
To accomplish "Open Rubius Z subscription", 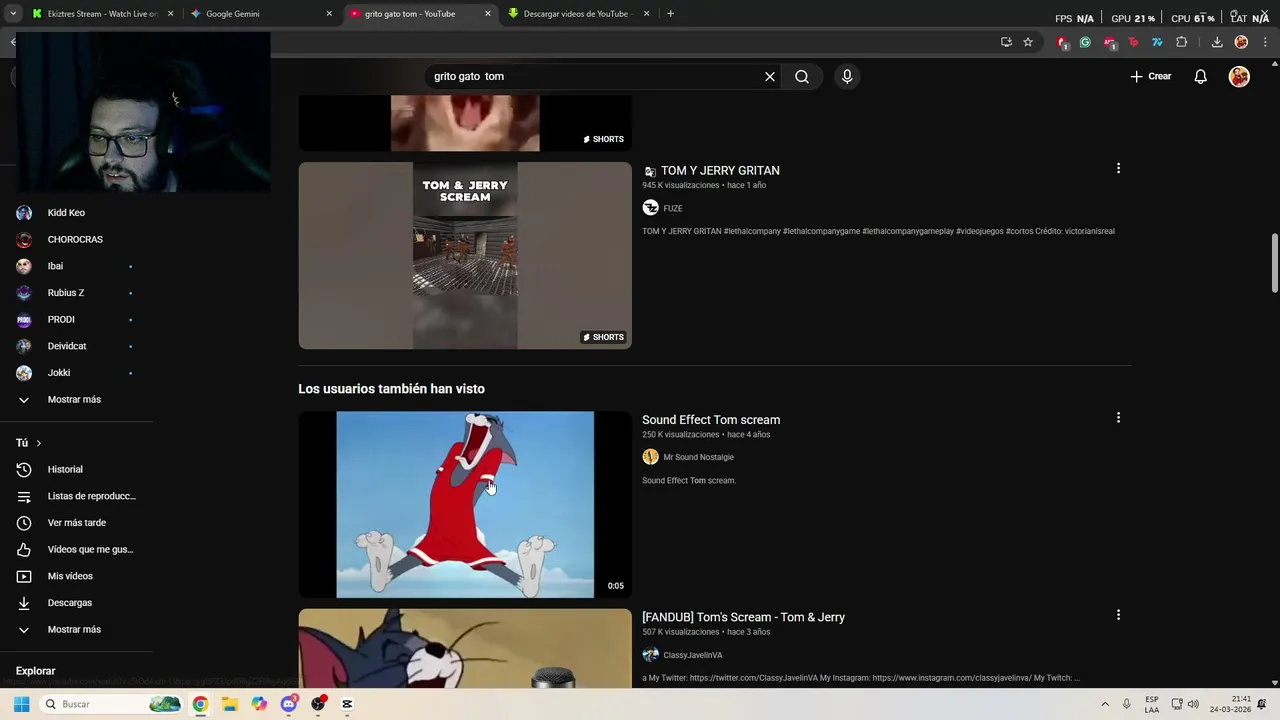I will pyautogui.click(x=76, y=293).
